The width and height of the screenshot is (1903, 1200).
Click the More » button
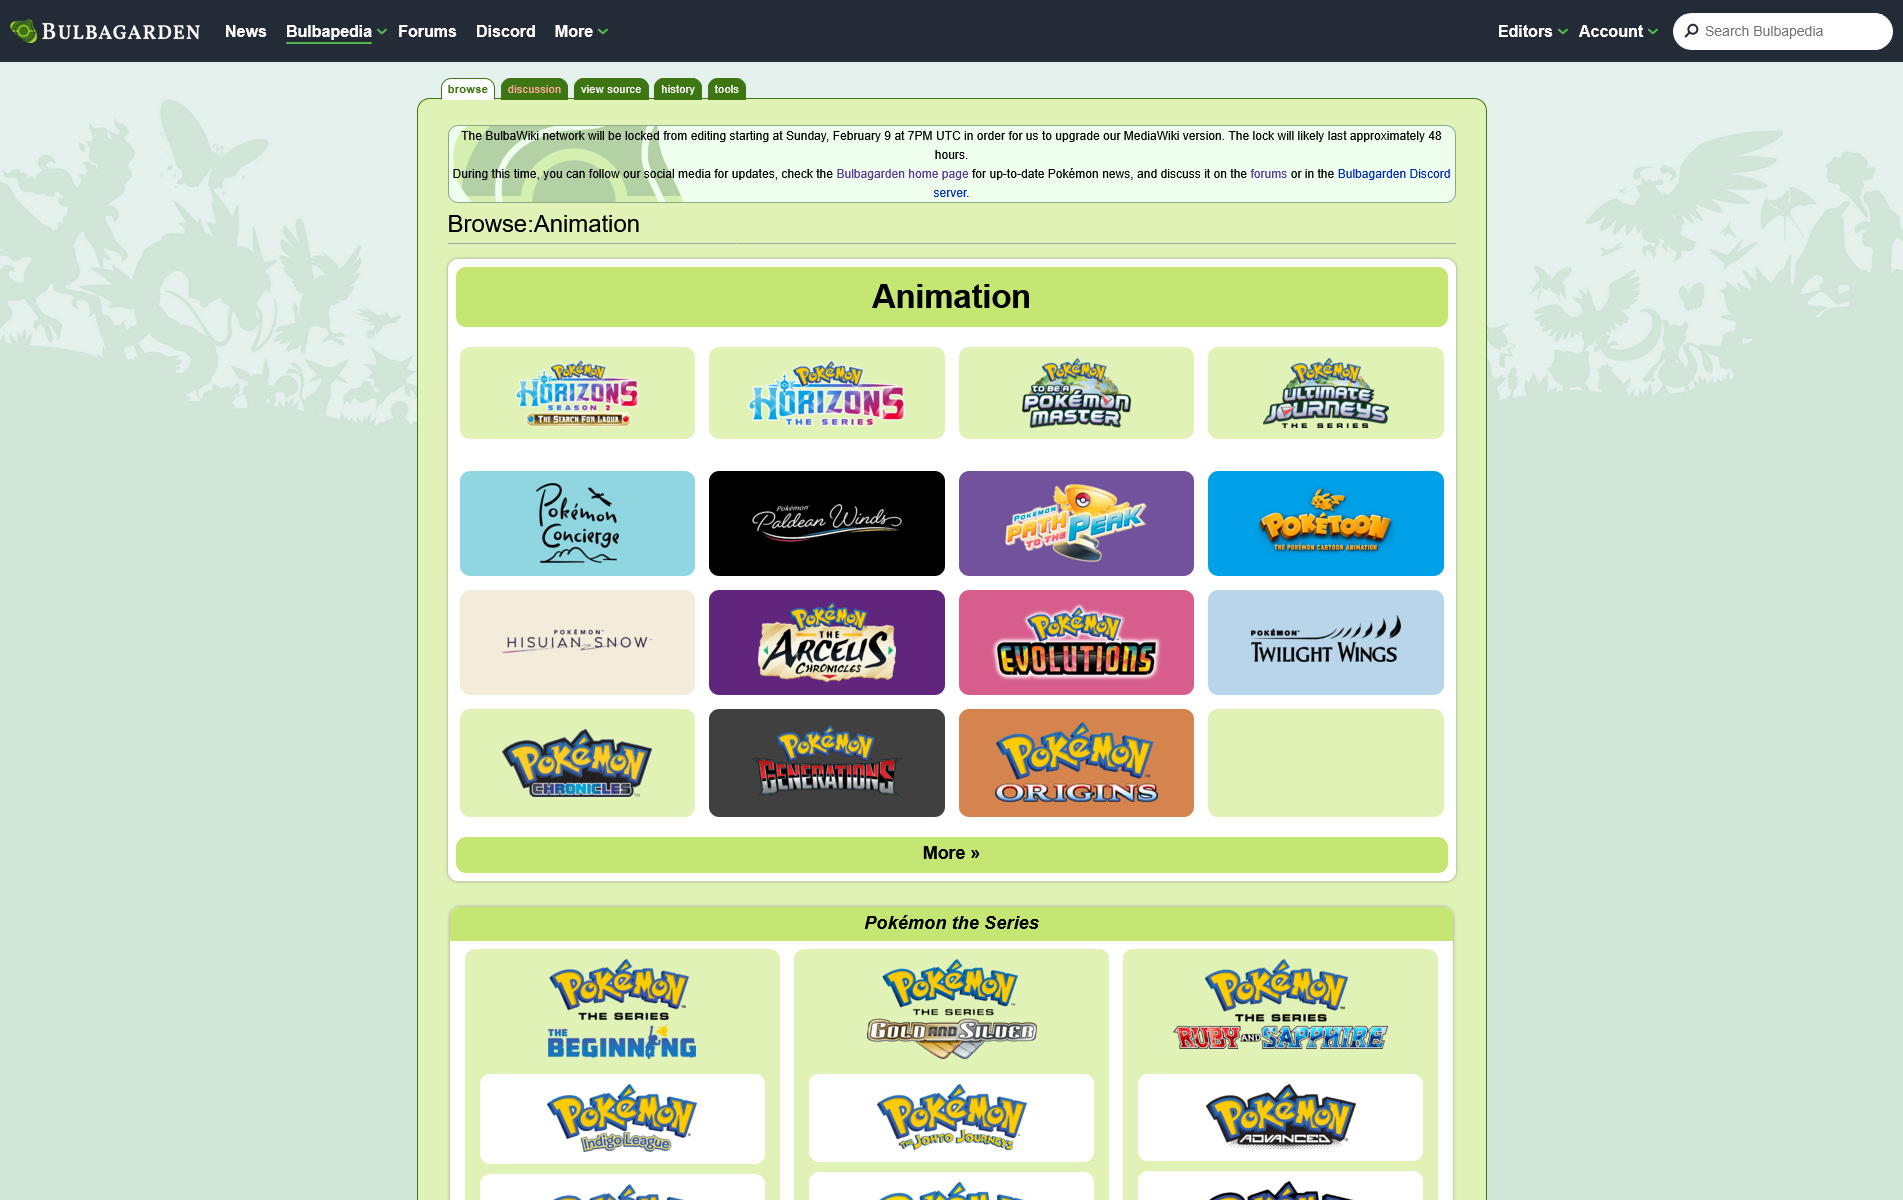[x=951, y=854]
